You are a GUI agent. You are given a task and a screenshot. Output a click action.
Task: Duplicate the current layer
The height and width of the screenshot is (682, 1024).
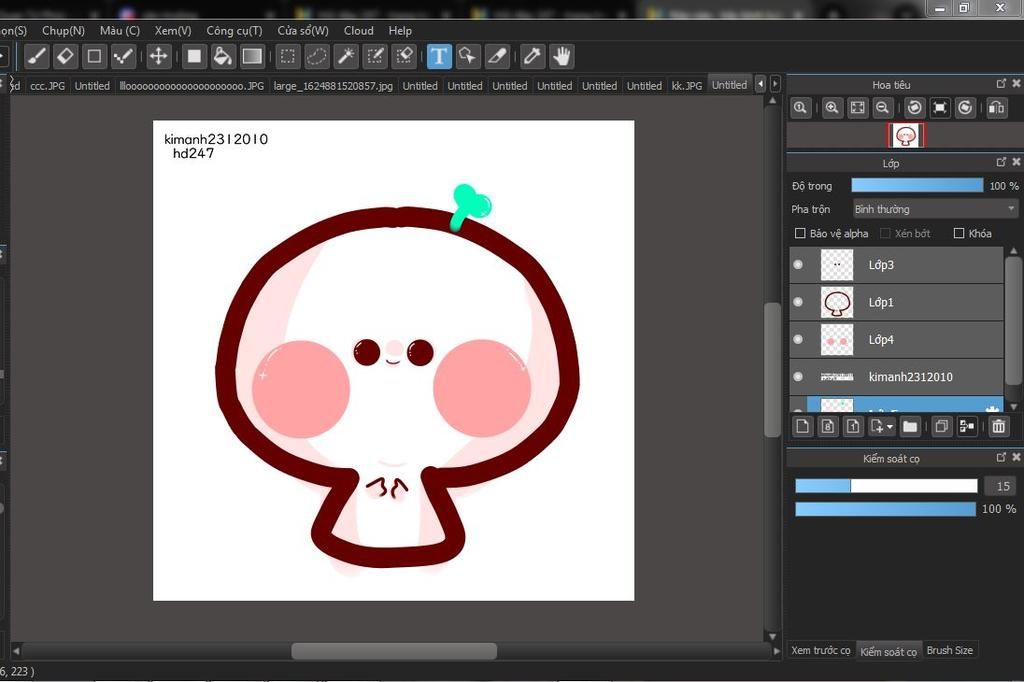(941, 427)
